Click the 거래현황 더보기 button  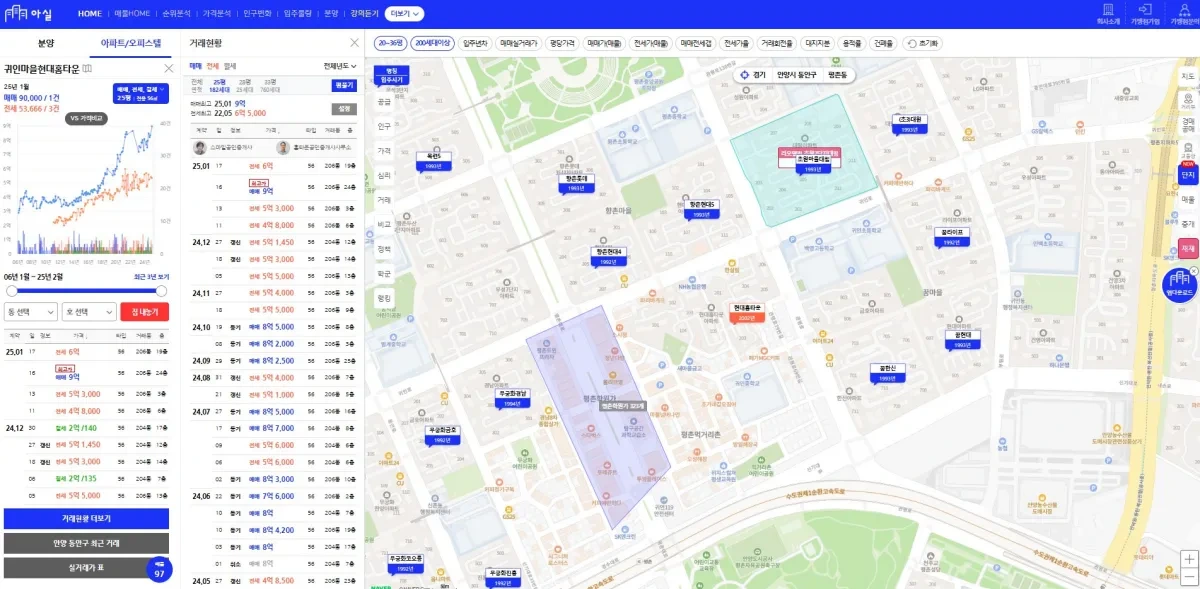tap(86, 519)
